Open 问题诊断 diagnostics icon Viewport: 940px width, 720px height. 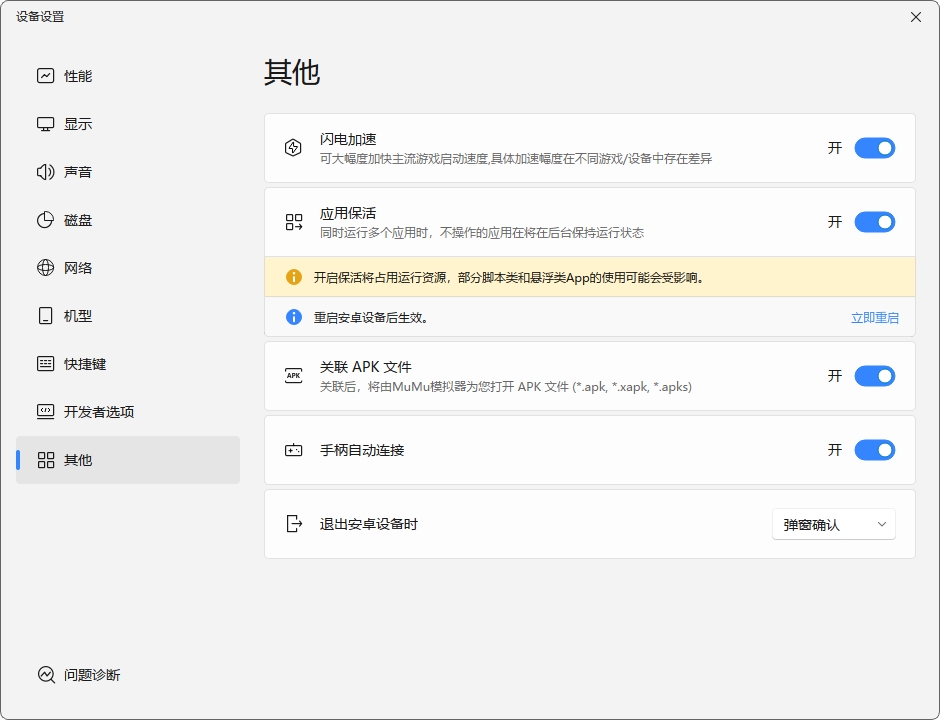point(46,674)
